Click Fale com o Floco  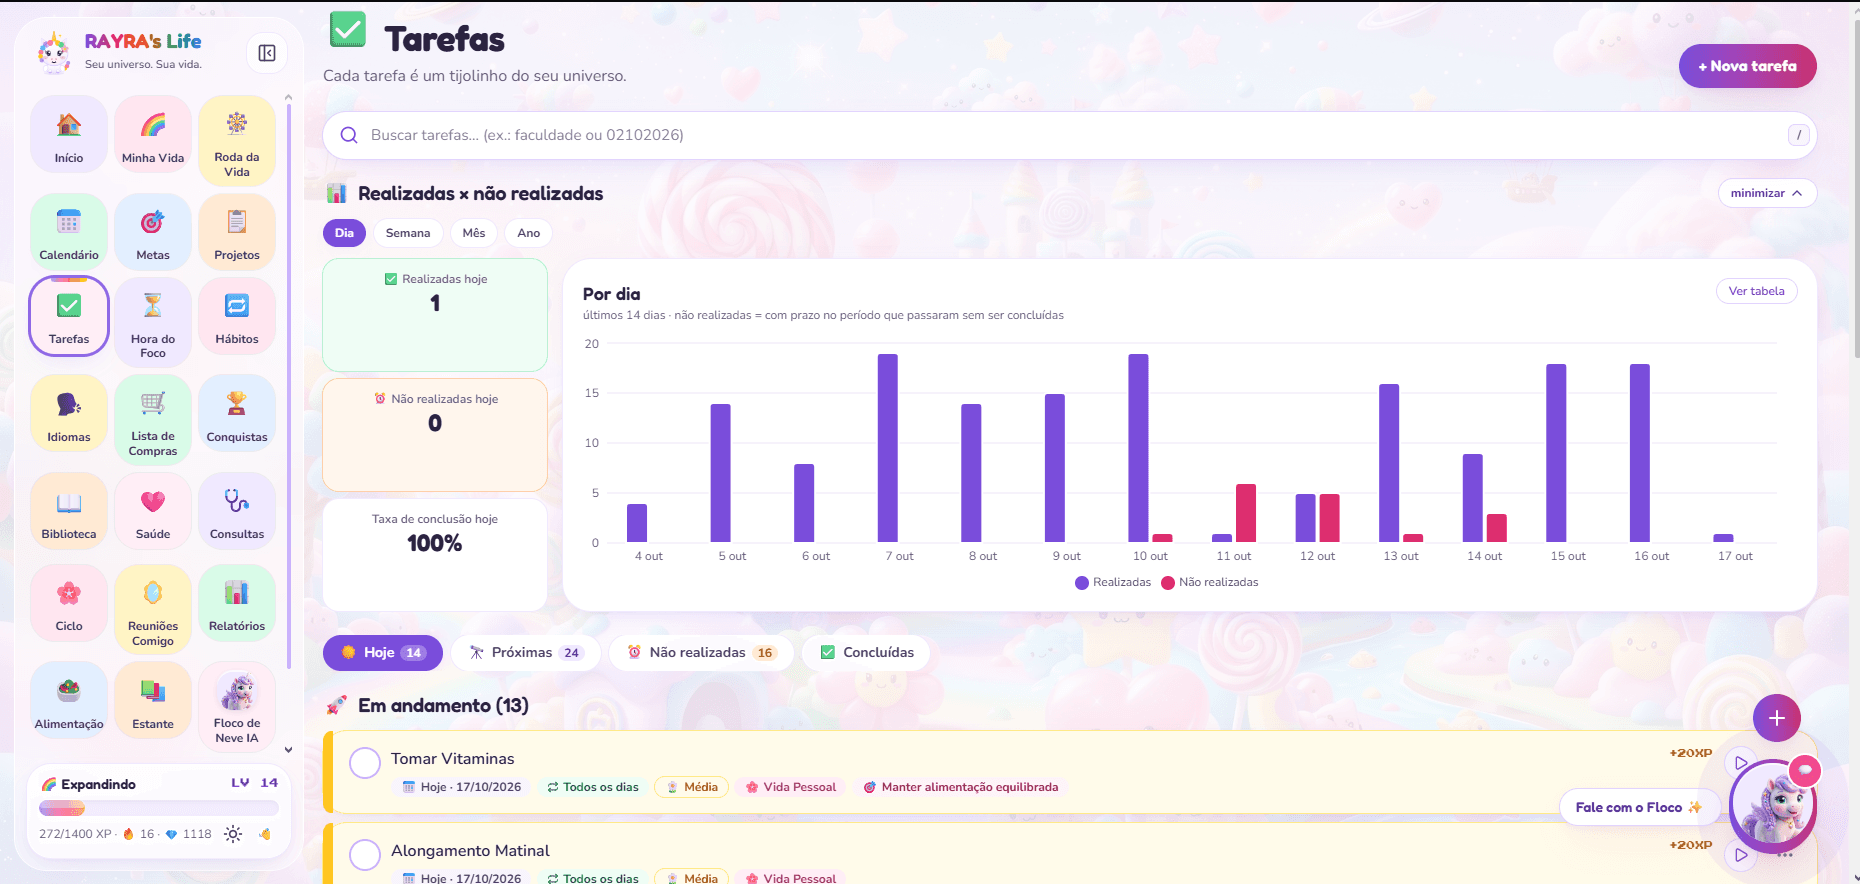[1639, 807]
